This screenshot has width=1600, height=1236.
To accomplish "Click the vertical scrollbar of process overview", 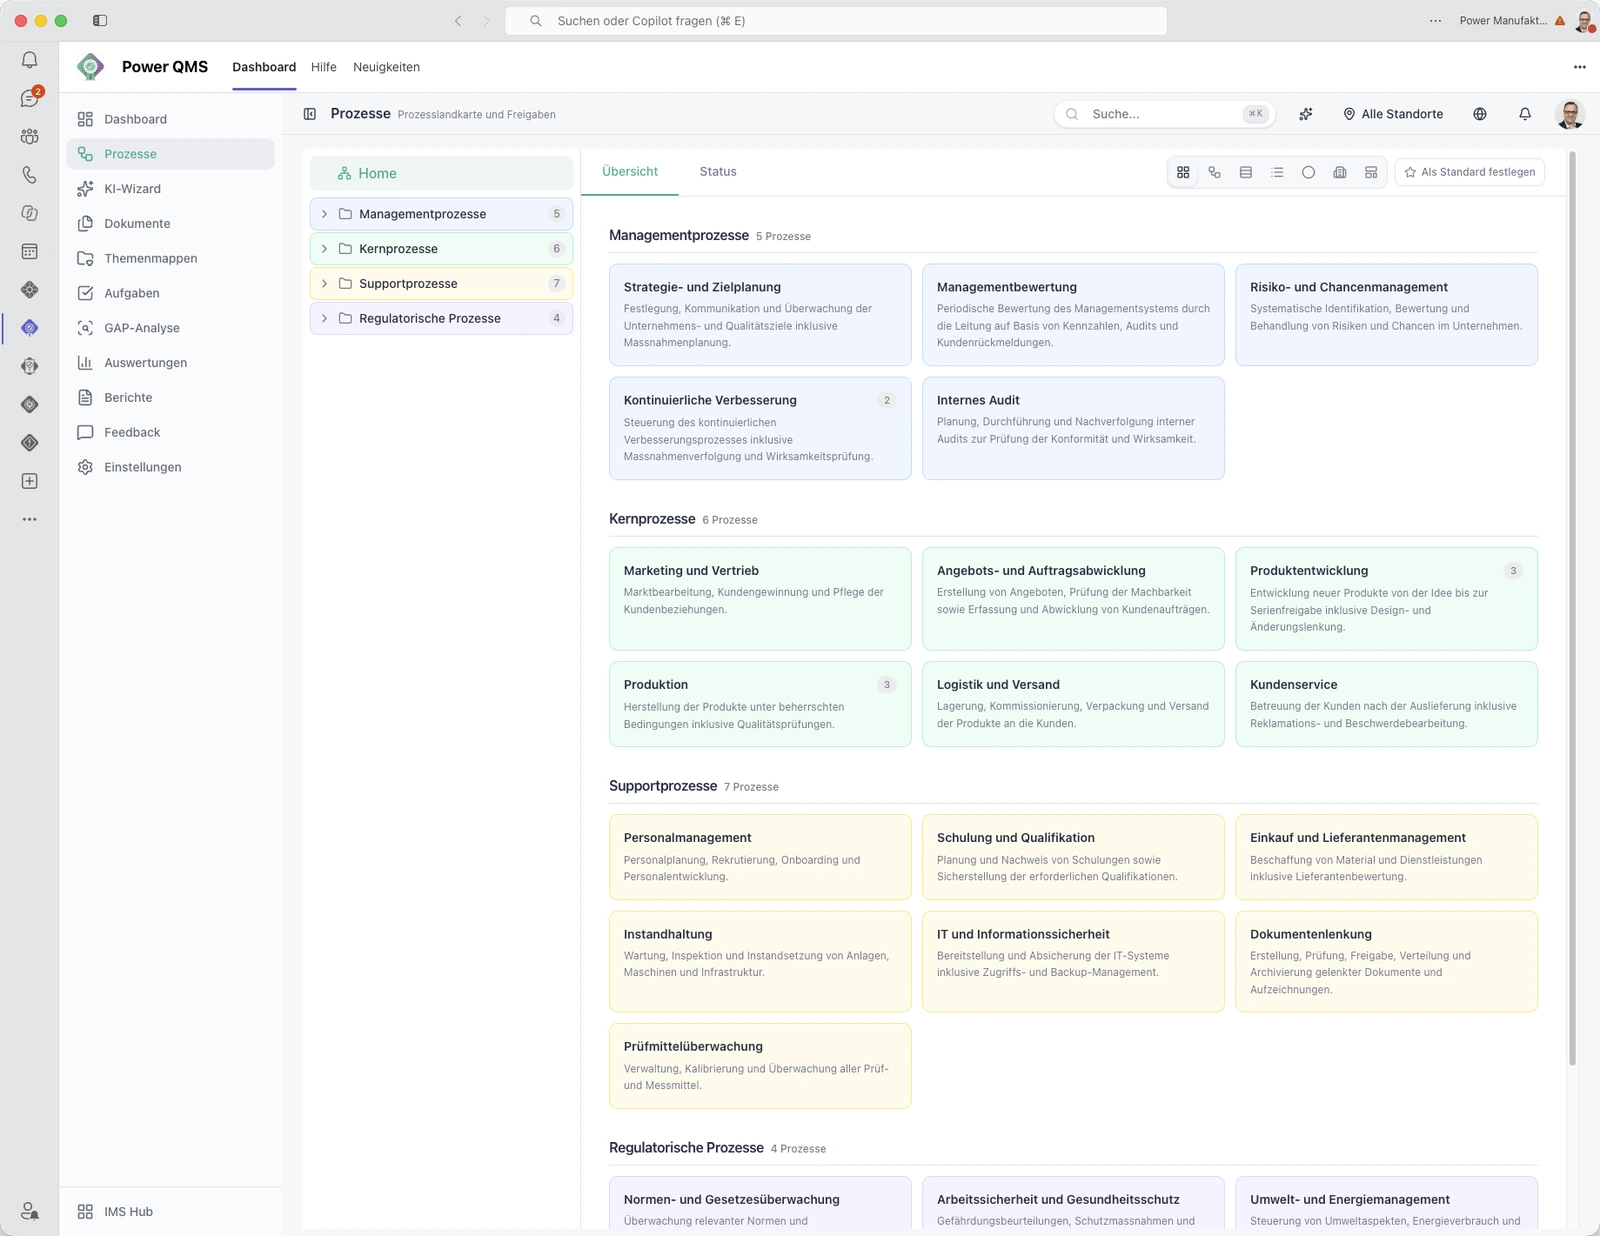I will tap(1572, 608).
